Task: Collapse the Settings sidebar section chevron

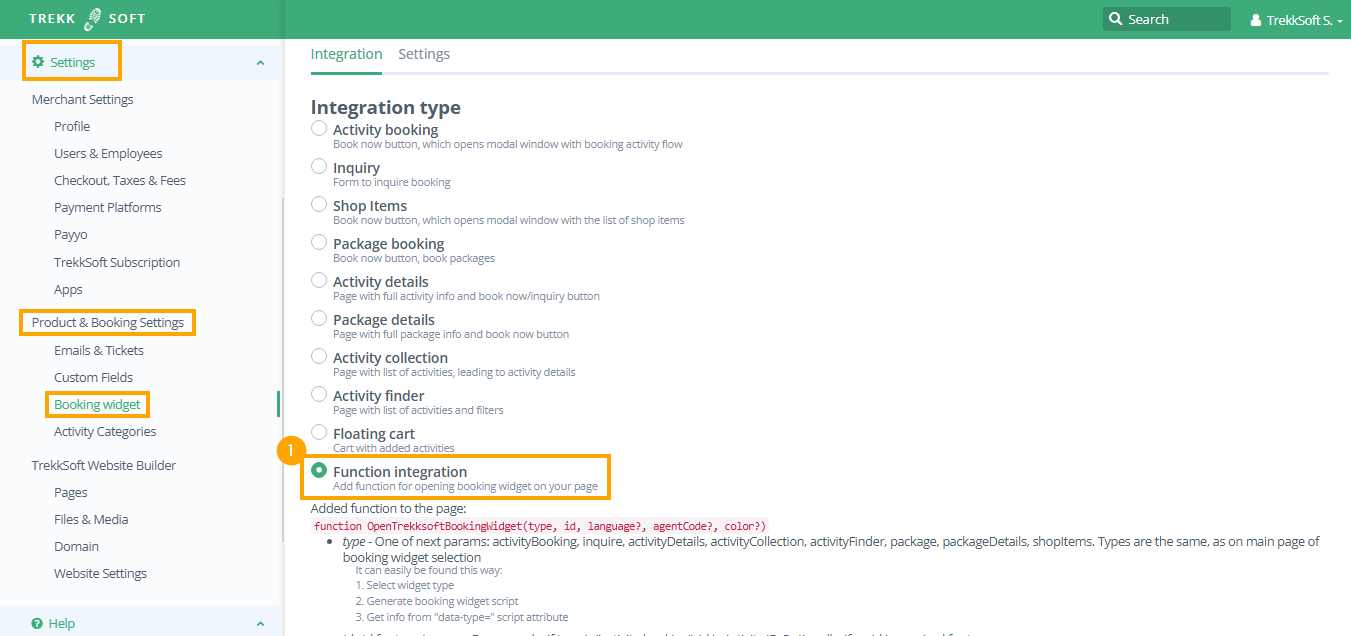Action: tap(260, 63)
